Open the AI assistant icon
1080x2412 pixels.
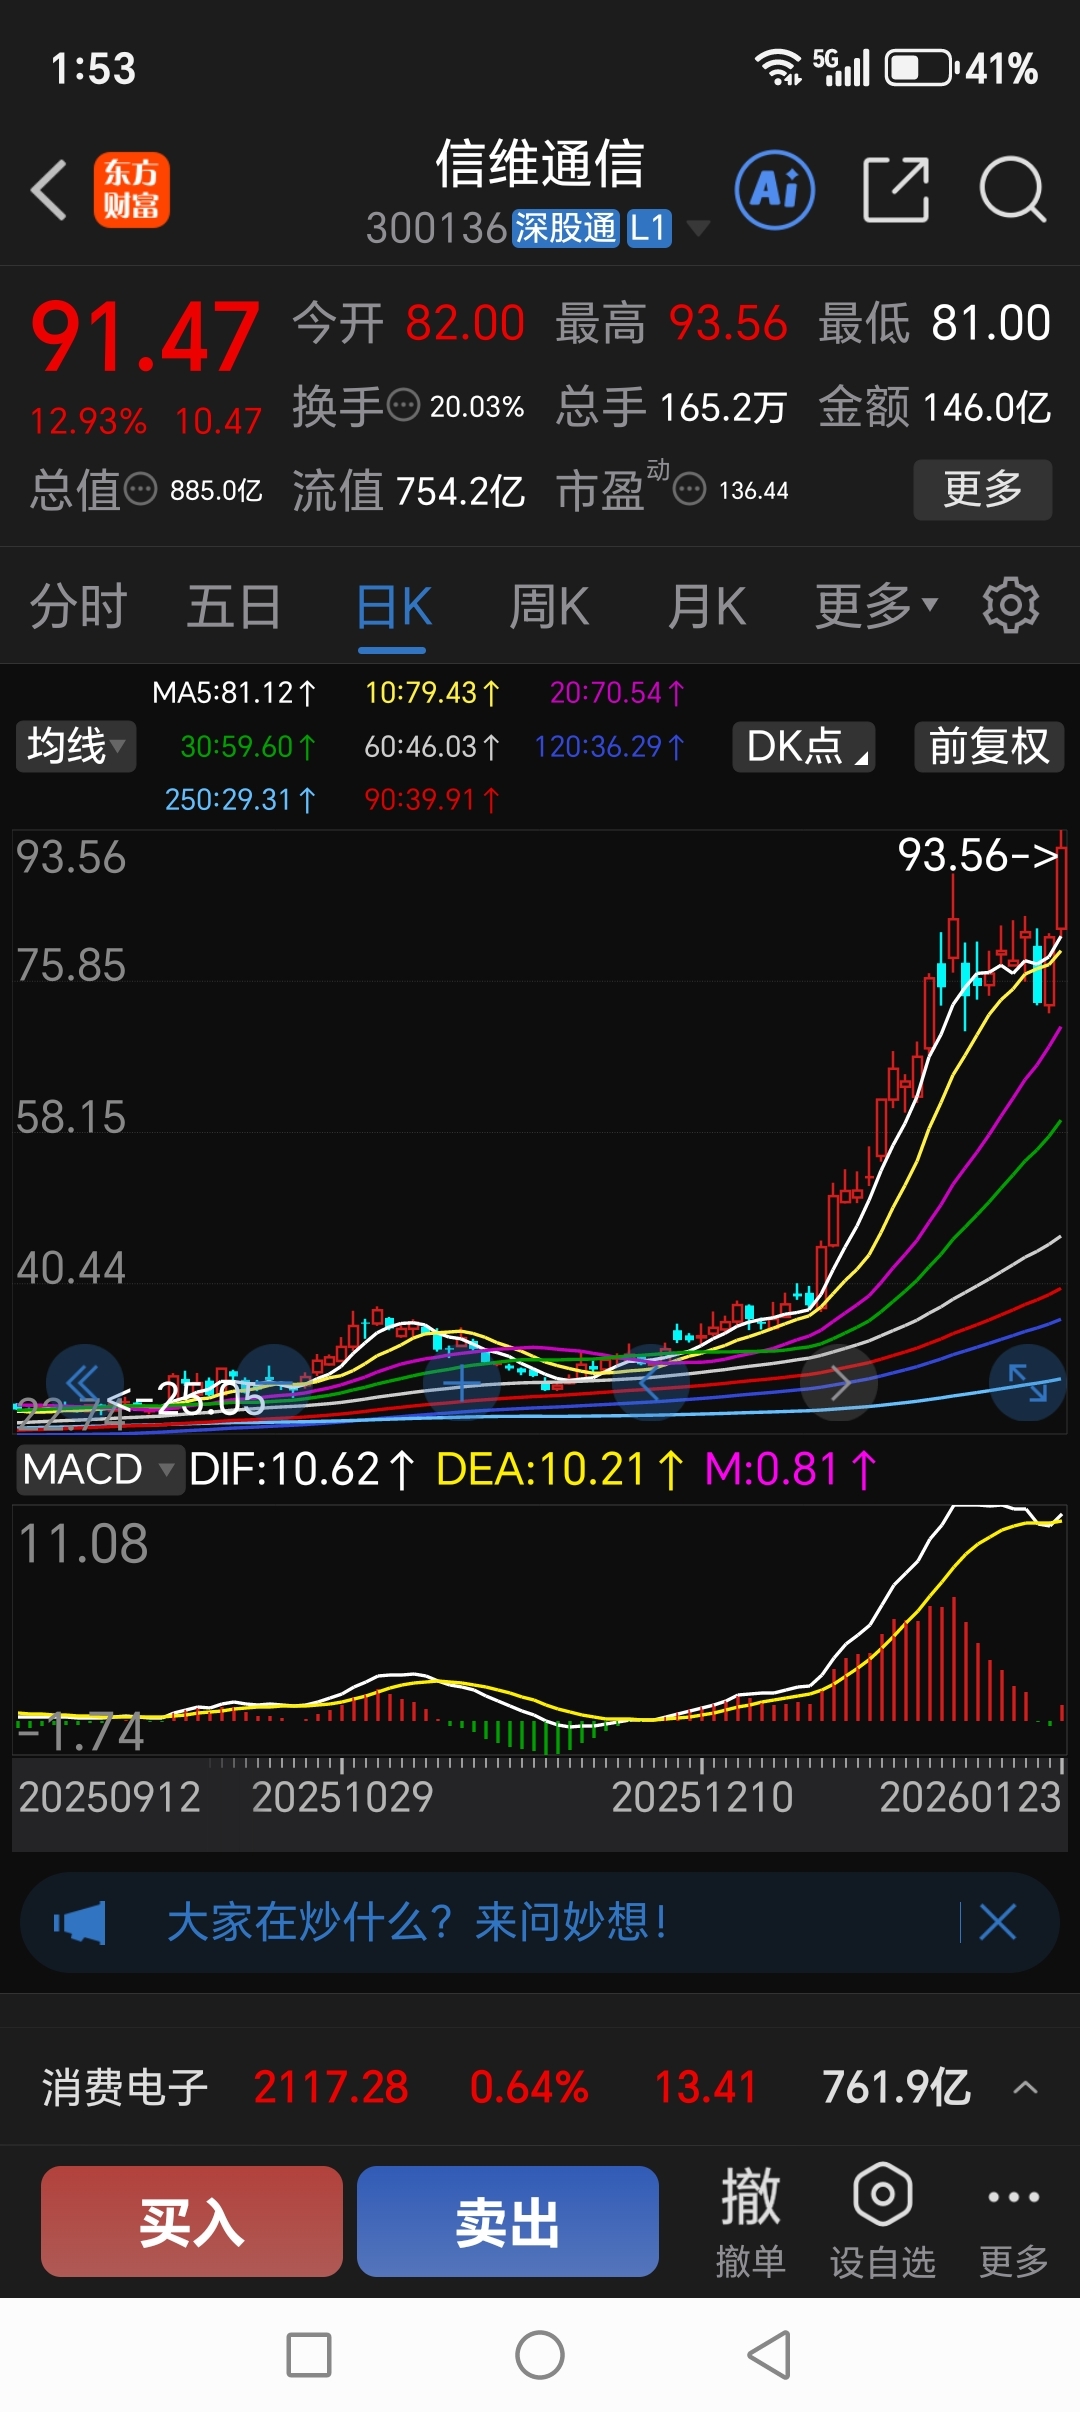775,190
